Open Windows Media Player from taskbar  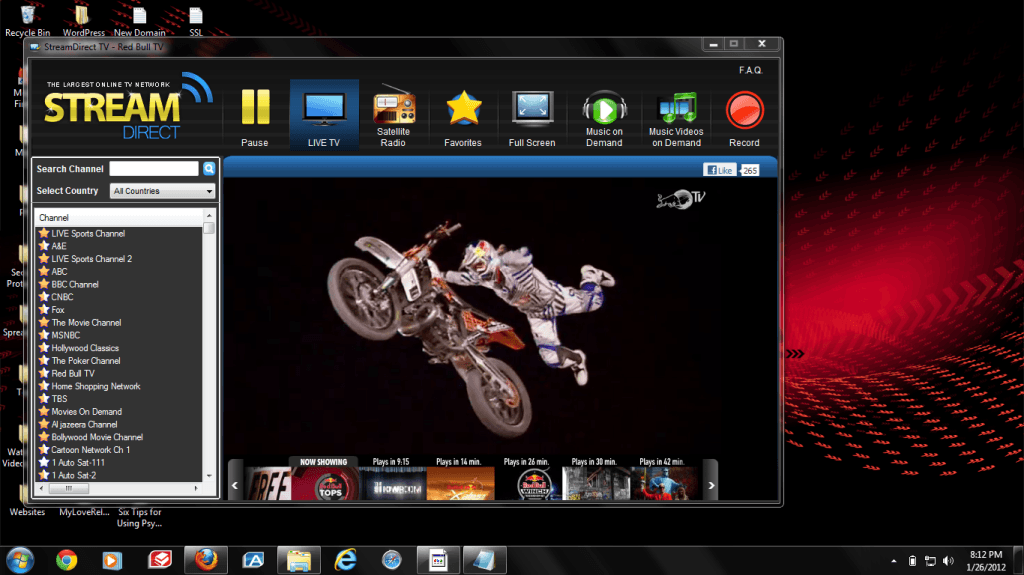(x=112, y=561)
